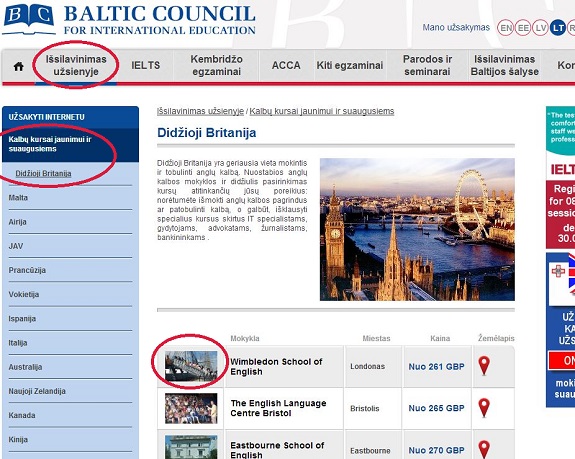Click the Žemėlapis column header
The width and height of the screenshot is (575, 459).
tap(496, 338)
